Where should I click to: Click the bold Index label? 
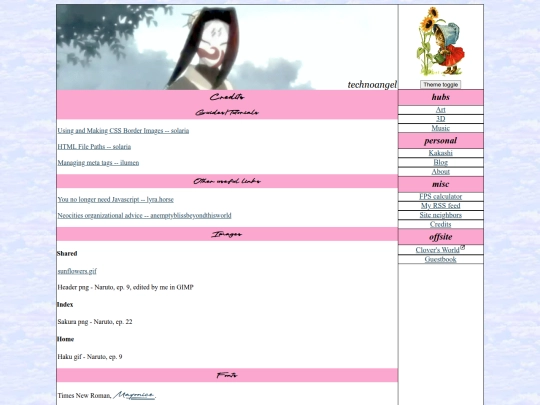tap(65, 304)
